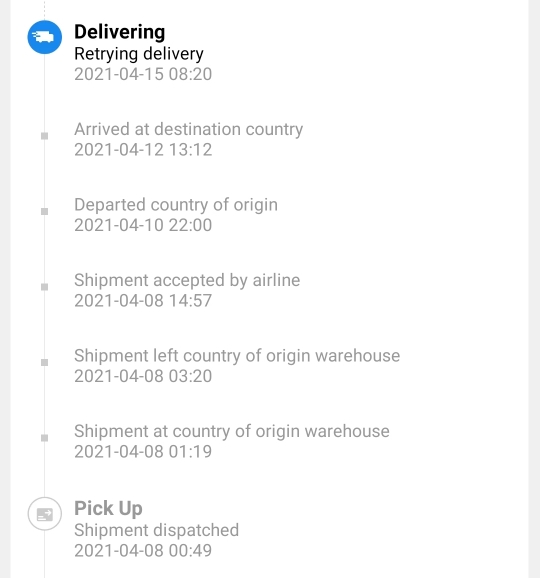Tap the Retrying delivery status text
Viewport: 540px width, 578px height.
click(139, 54)
